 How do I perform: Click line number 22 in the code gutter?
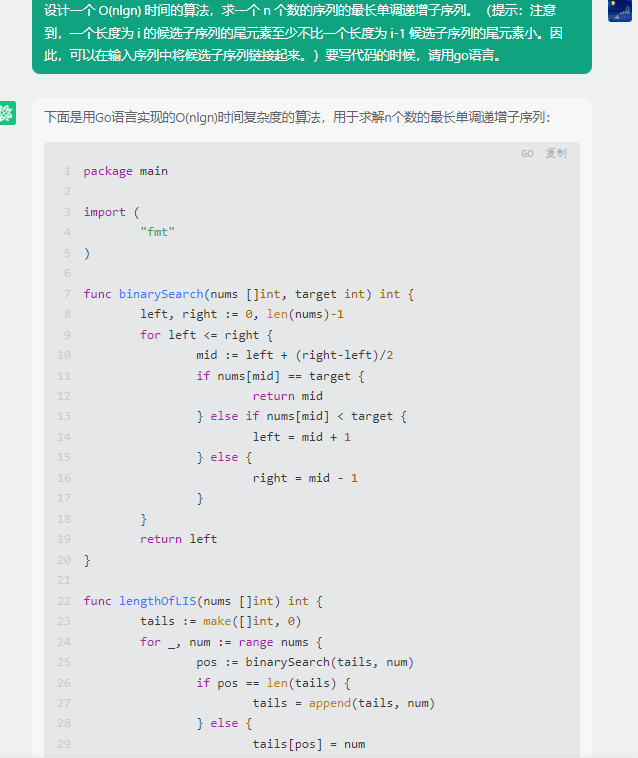point(64,601)
